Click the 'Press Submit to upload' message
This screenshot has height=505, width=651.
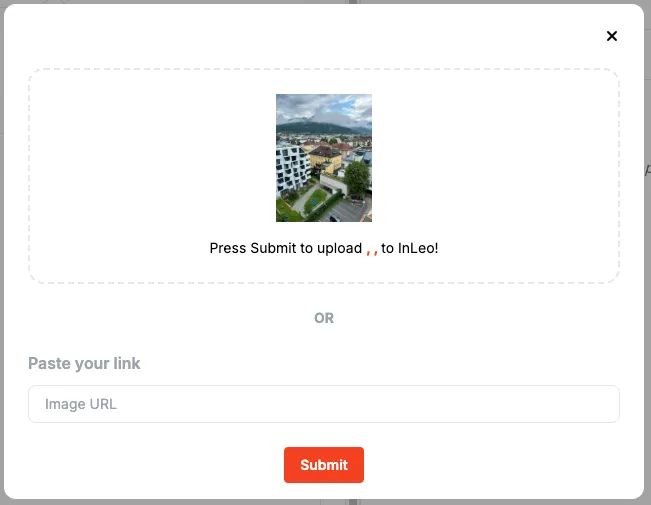pos(286,248)
